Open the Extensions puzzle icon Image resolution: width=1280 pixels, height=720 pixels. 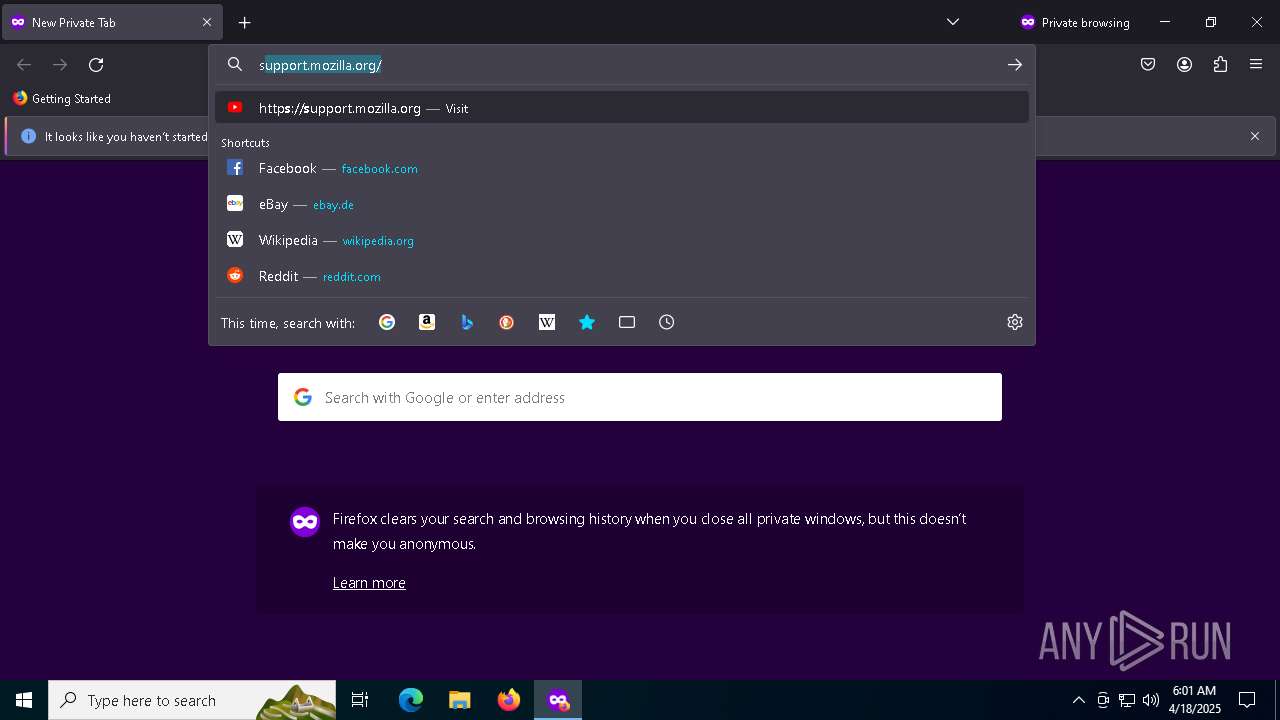[x=1220, y=65]
